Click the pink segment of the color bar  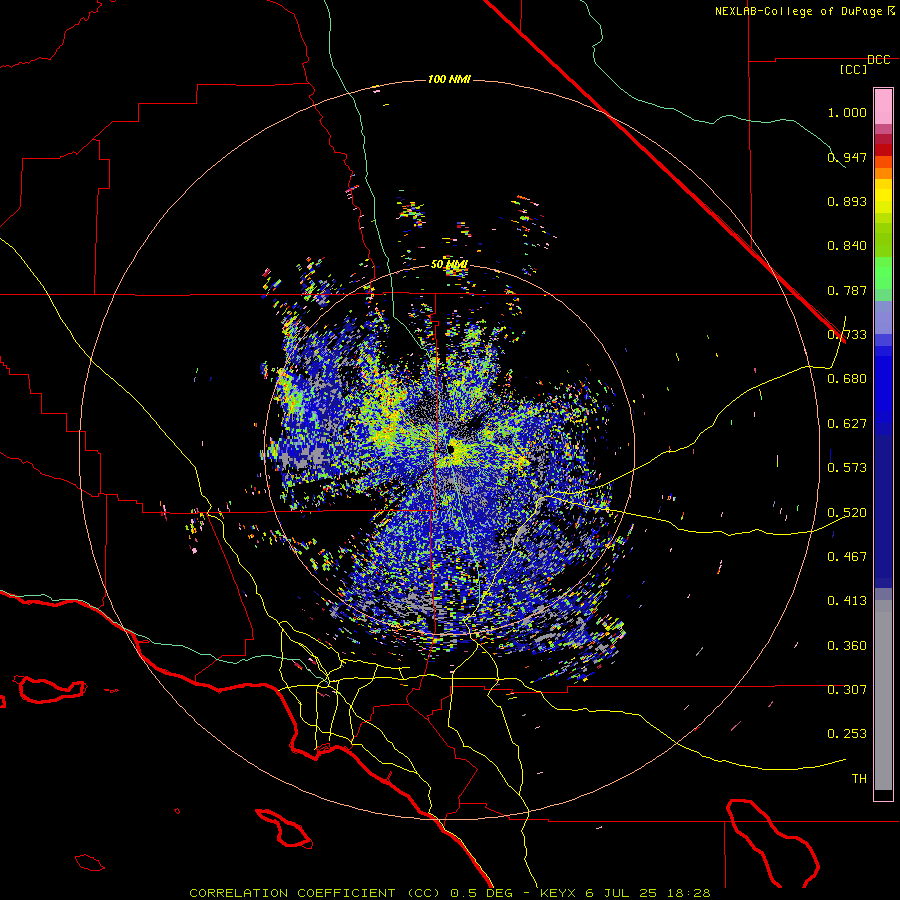pyautogui.click(x=883, y=106)
